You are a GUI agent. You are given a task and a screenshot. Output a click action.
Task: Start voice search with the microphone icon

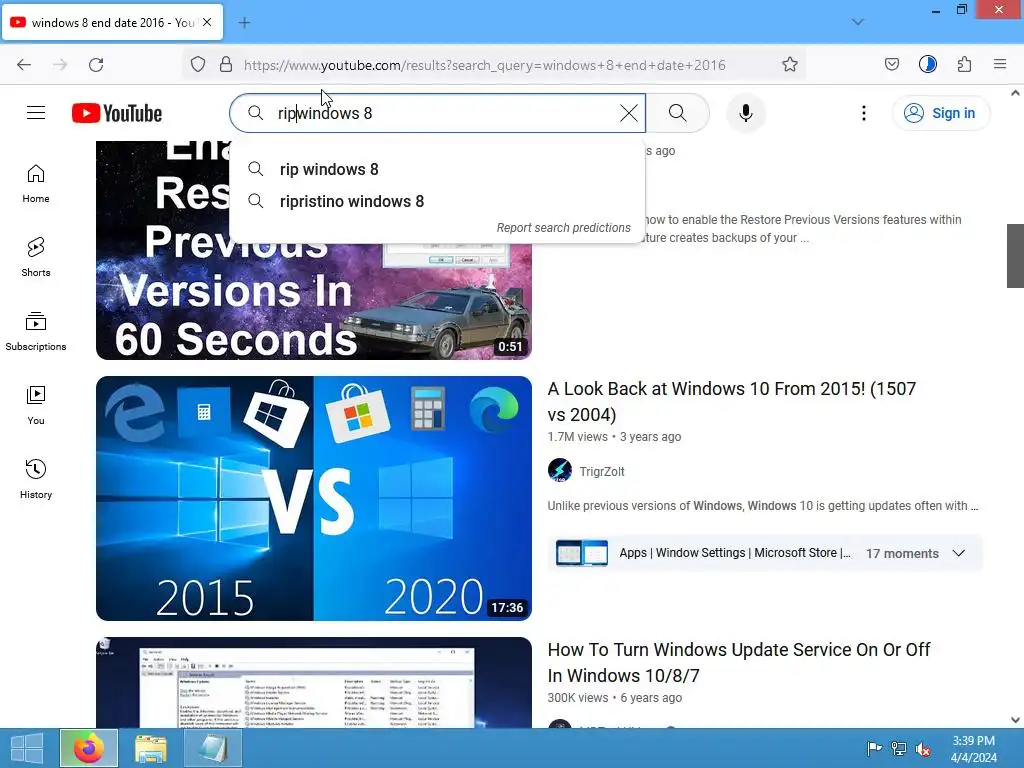point(745,113)
